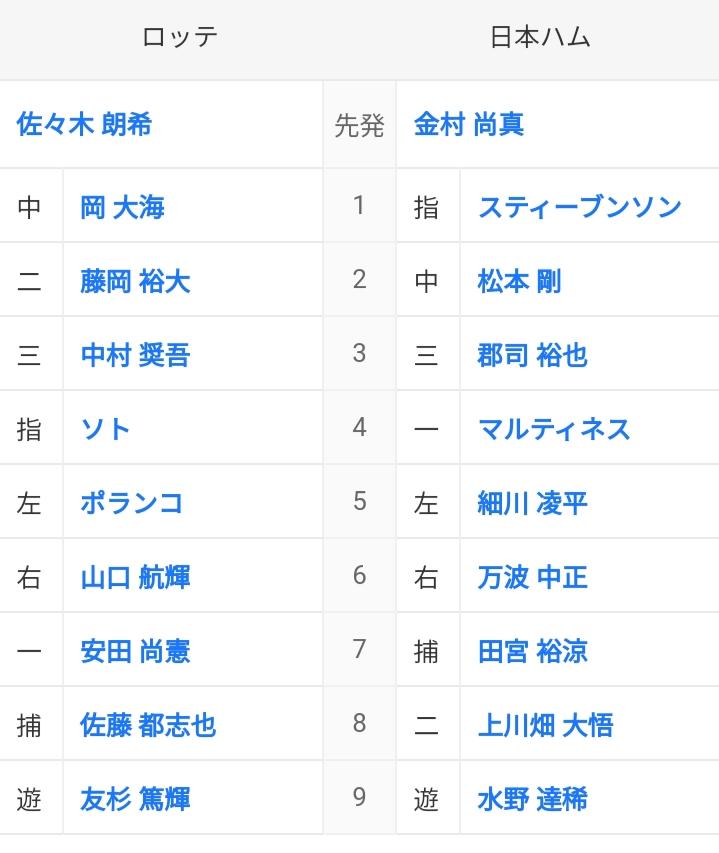Click 中村 奨吾 player name
The image size is (719, 853).
(x=135, y=355)
